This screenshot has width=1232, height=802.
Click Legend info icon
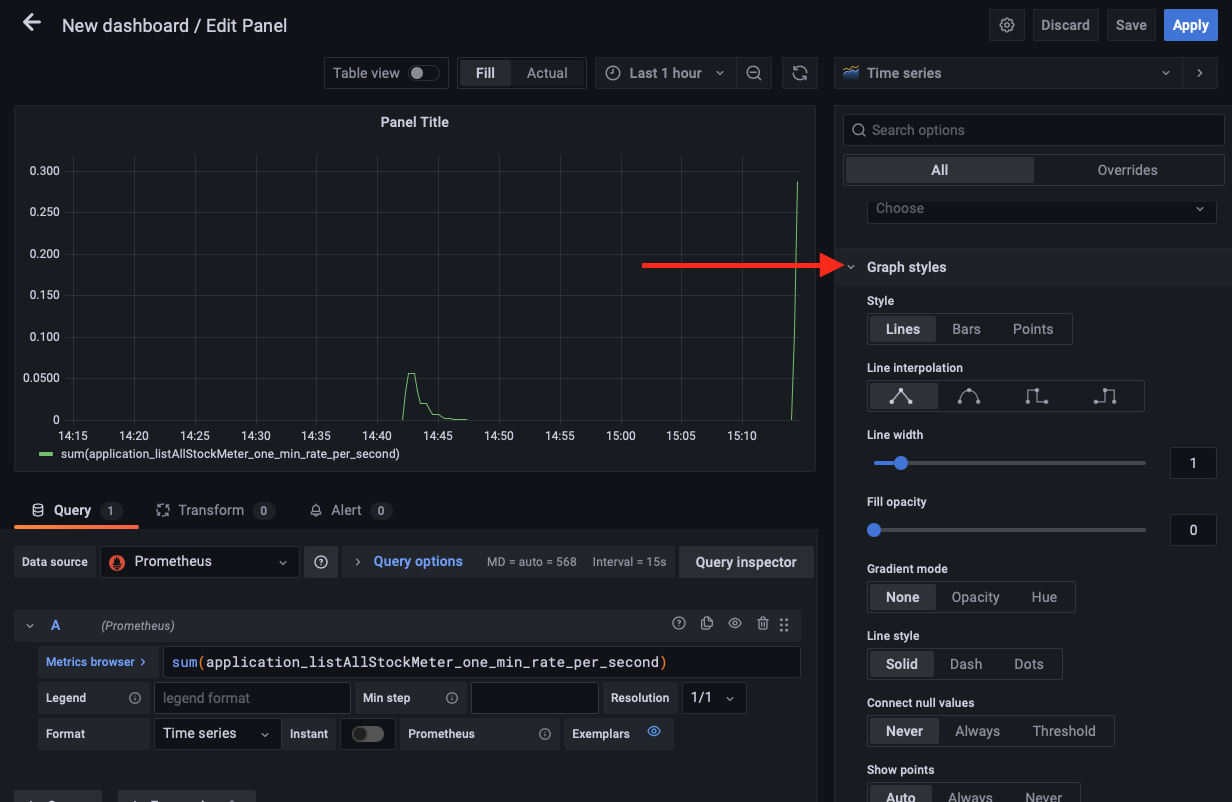(135, 698)
